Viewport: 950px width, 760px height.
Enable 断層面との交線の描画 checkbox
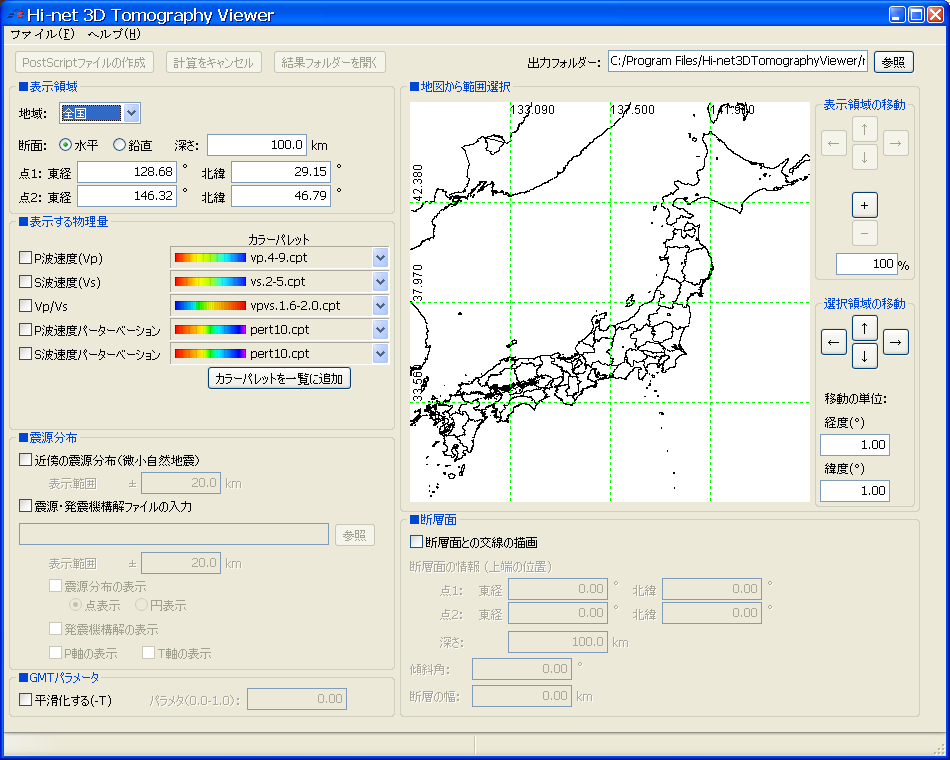click(416, 541)
